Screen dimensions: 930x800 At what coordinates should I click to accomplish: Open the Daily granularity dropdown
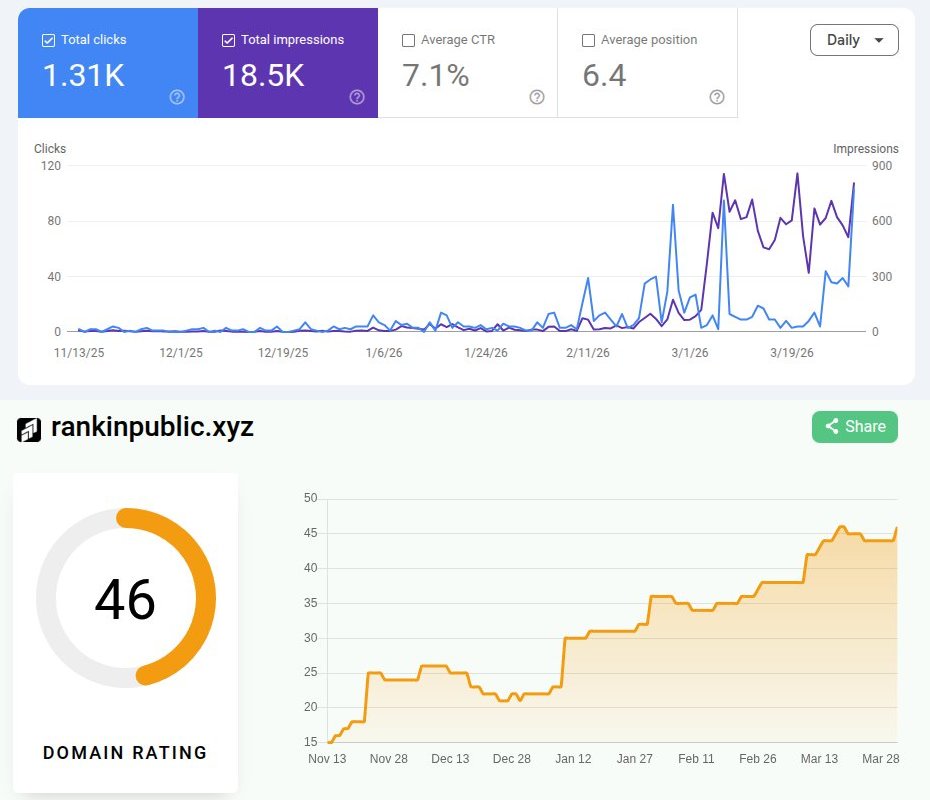coord(854,40)
